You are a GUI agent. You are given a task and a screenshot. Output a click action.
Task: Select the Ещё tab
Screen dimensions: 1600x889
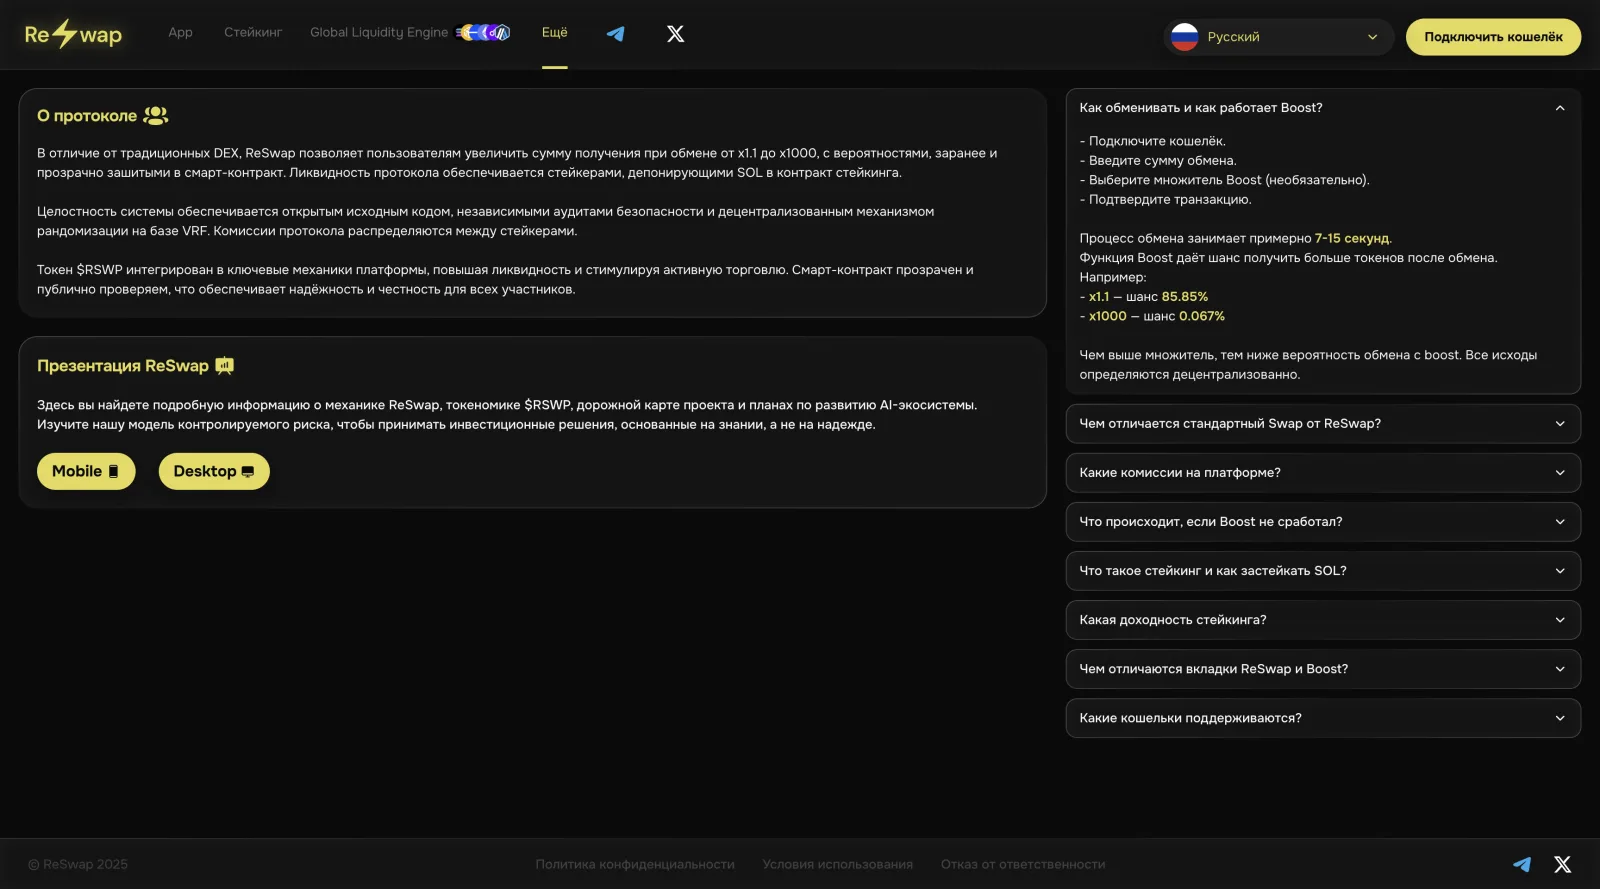point(555,32)
